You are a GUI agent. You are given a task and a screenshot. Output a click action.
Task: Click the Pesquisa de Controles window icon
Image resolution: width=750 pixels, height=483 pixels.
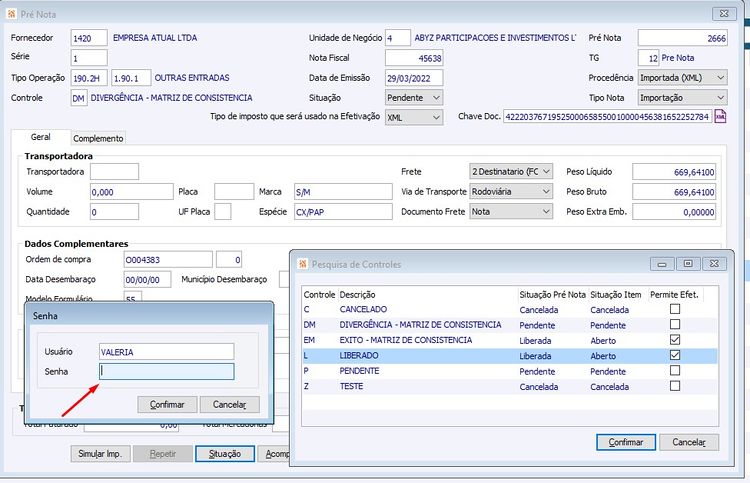pyautogui.click(x=300, y=264)
